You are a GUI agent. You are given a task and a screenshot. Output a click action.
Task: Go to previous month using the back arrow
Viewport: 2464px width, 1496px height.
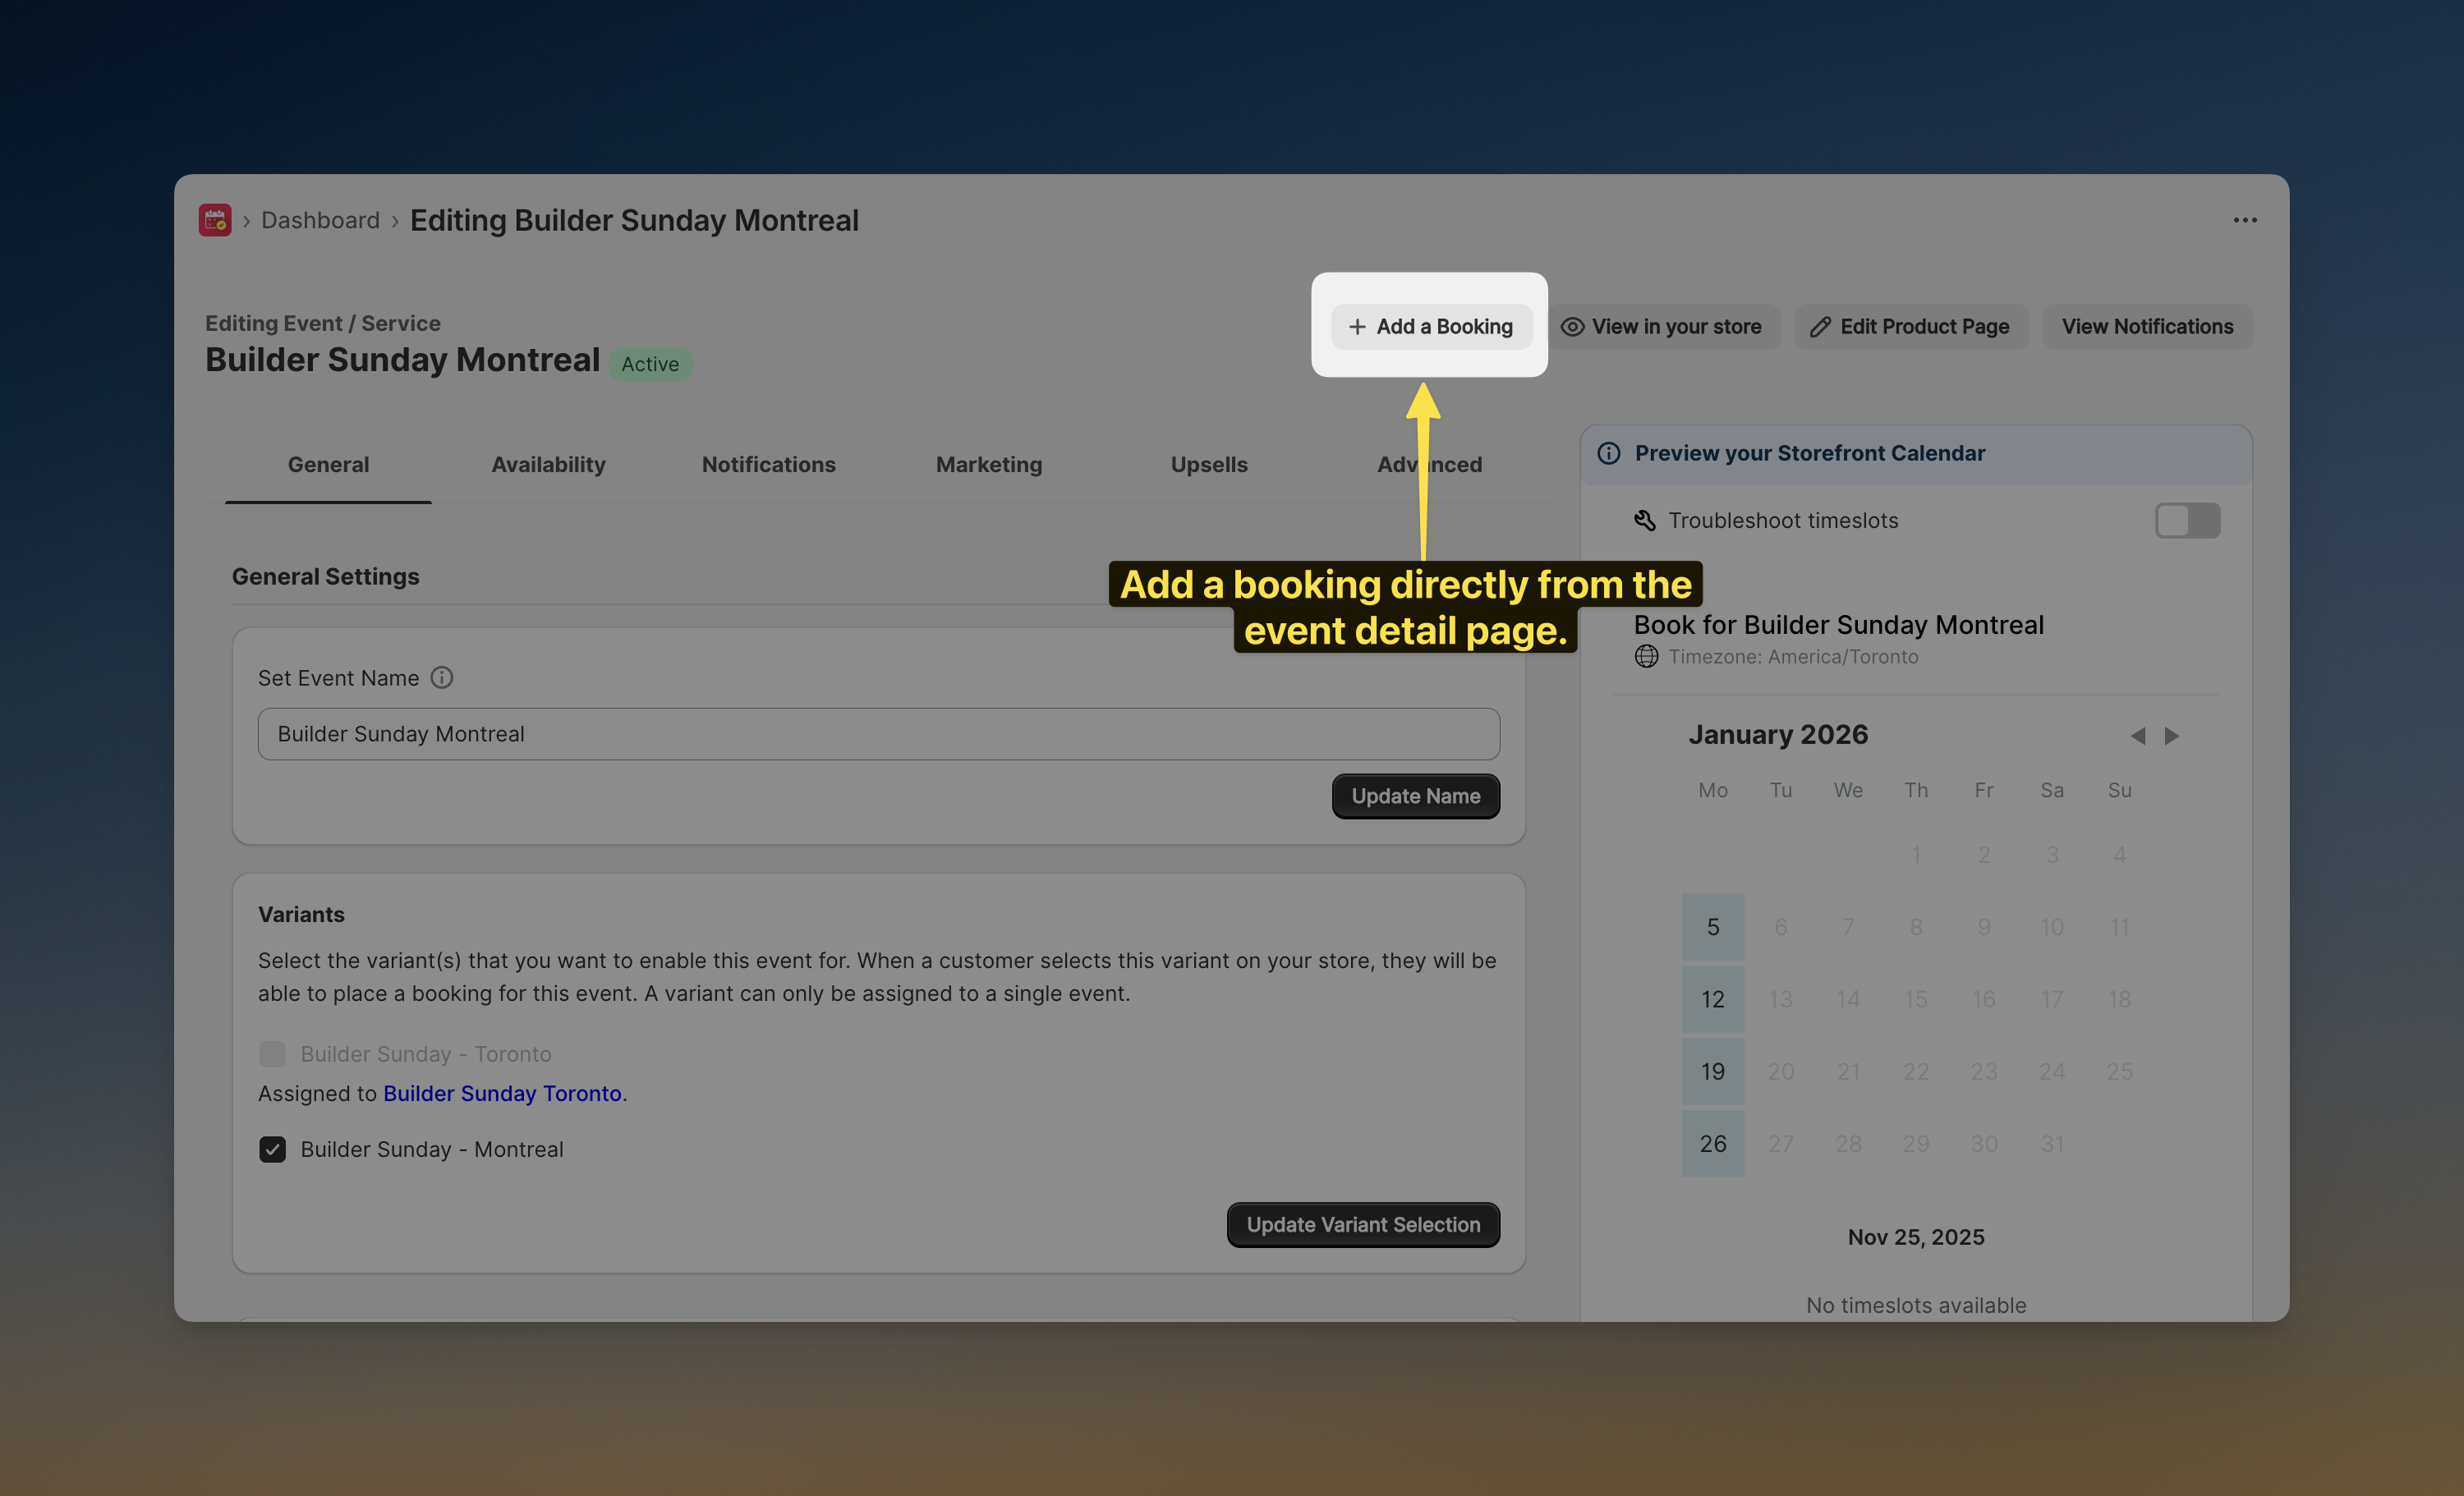click(2139, 735)
